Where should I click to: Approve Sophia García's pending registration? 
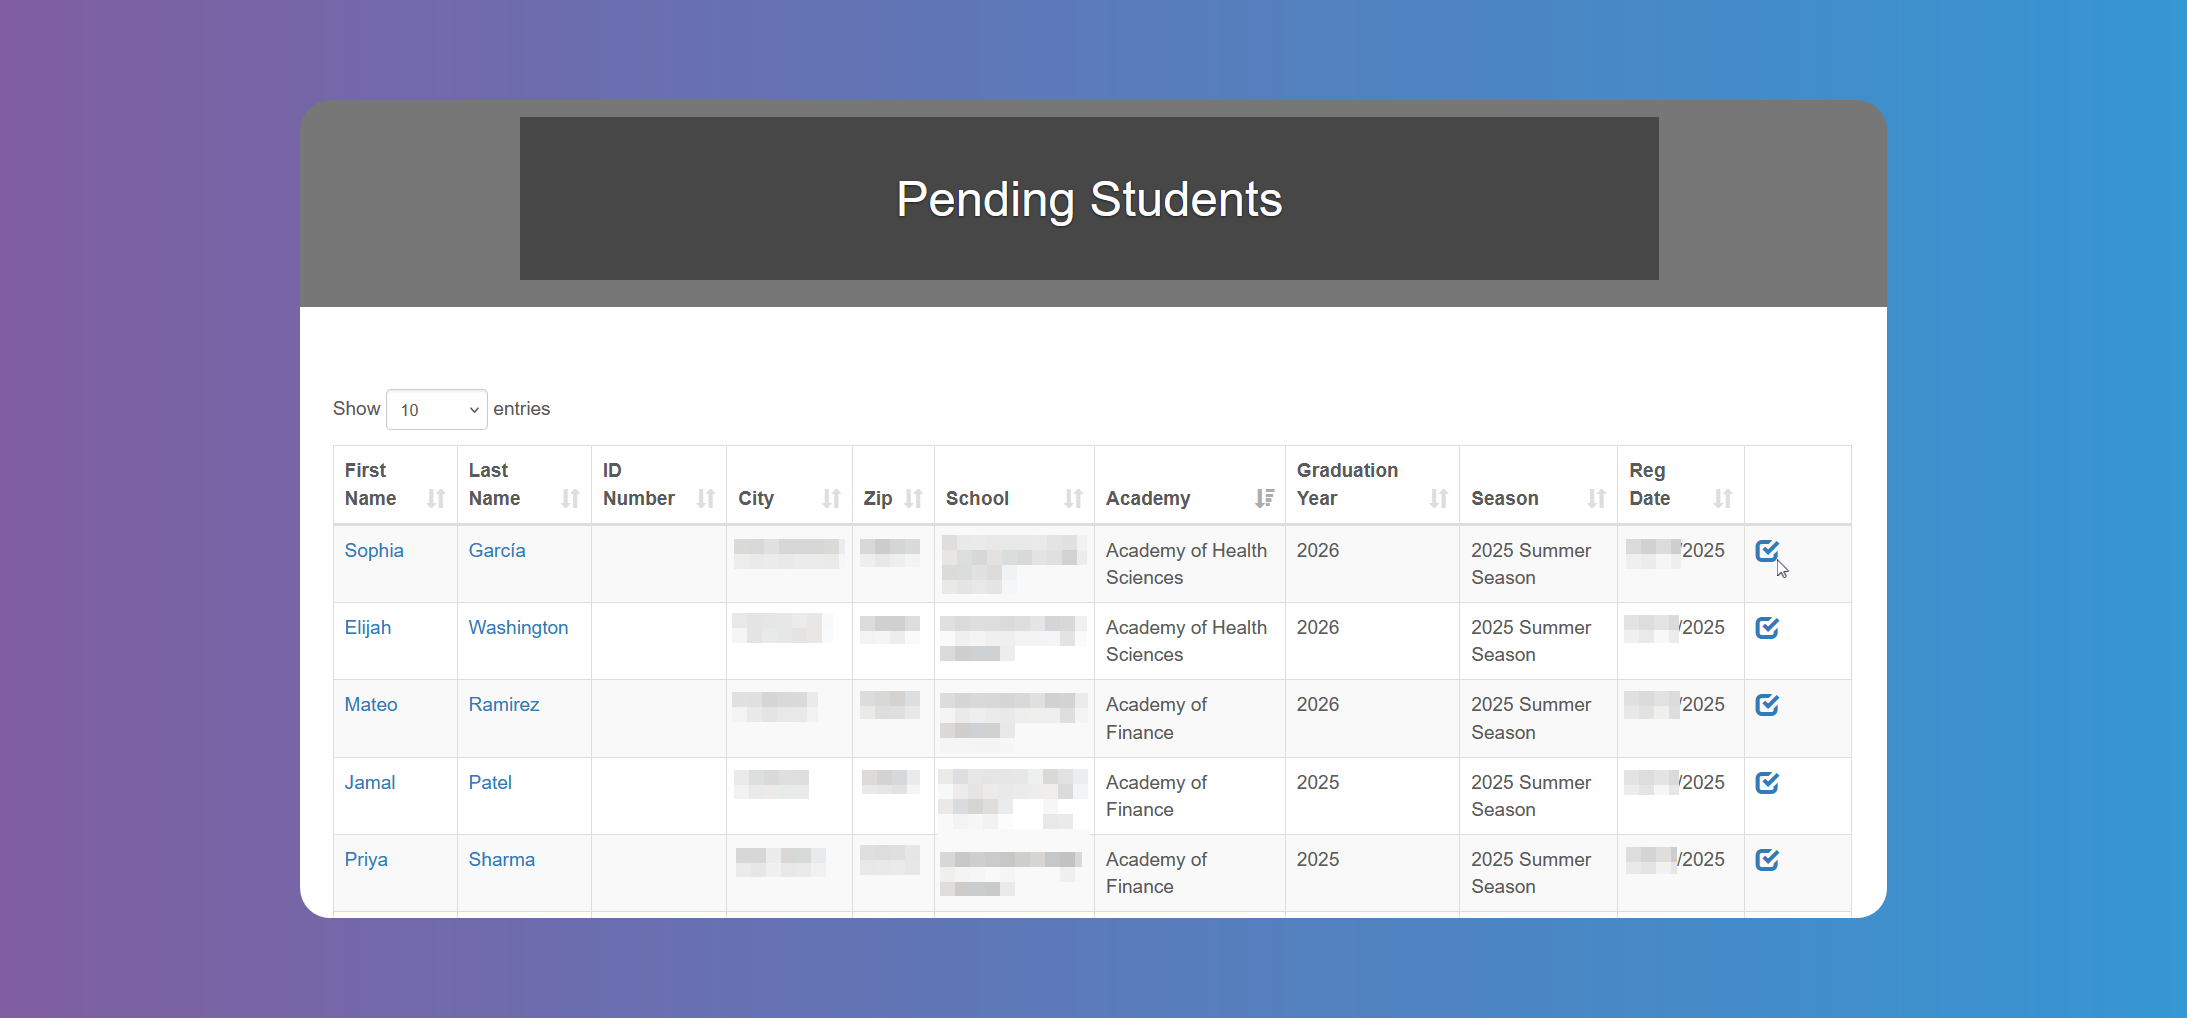(1767, 550)
